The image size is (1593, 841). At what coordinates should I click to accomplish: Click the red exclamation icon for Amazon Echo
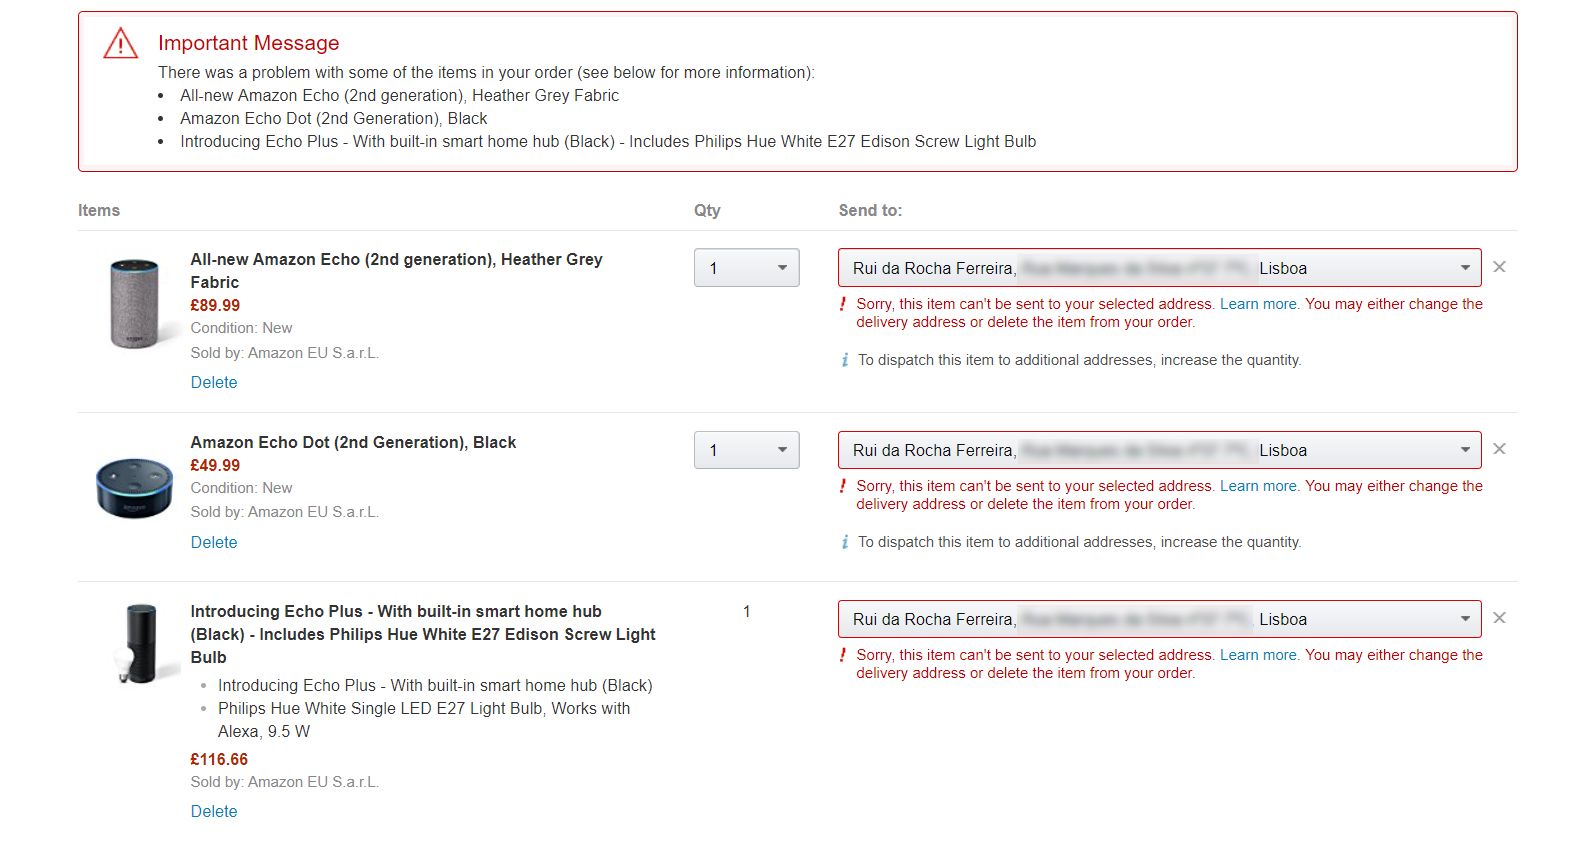(843, 304)
